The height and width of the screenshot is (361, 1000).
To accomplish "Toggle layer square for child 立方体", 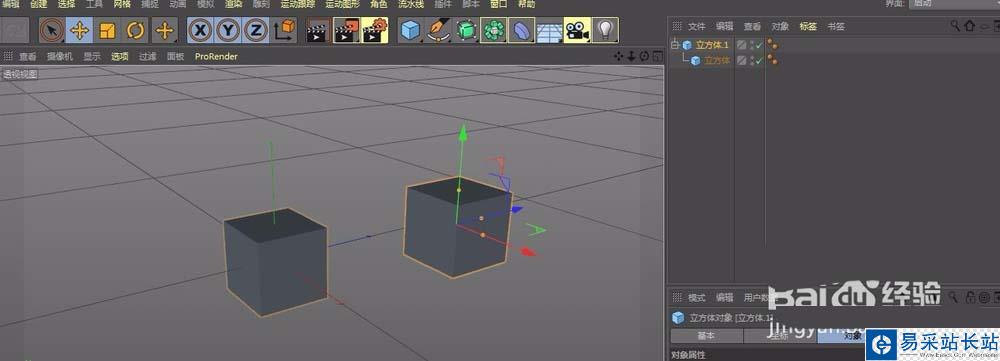I will tap(742, 61).
